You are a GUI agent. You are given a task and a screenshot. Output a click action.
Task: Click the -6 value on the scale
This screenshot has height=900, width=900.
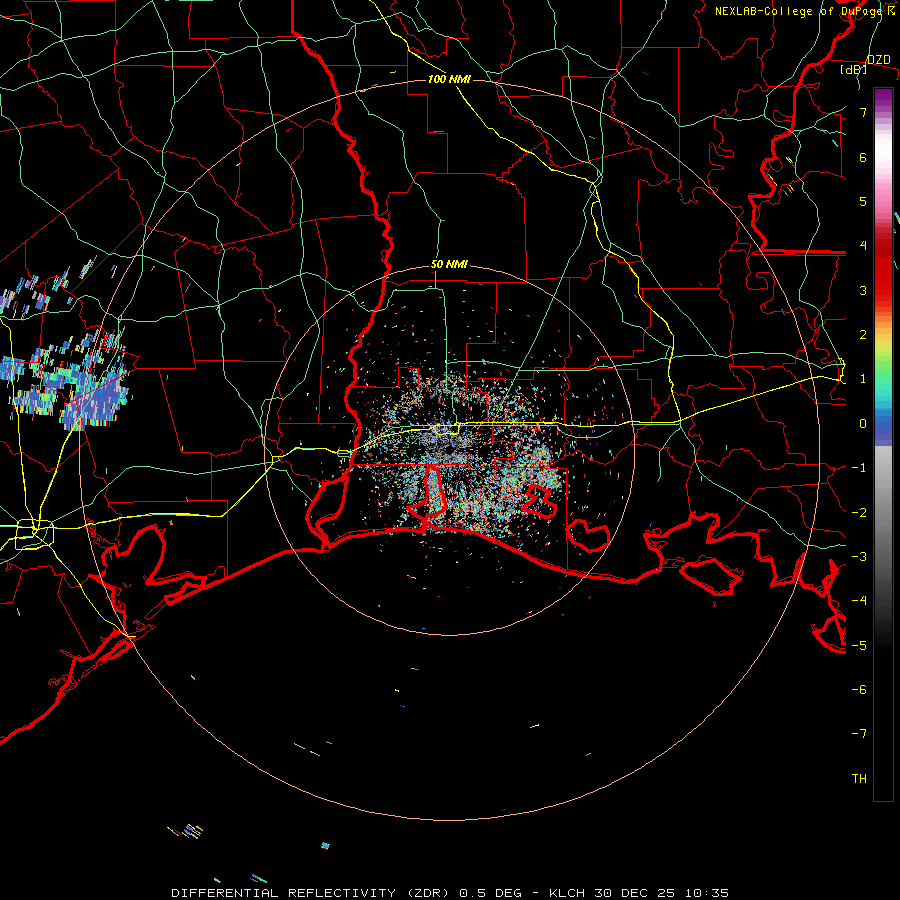pyautogui.click(x=859, y=690)
